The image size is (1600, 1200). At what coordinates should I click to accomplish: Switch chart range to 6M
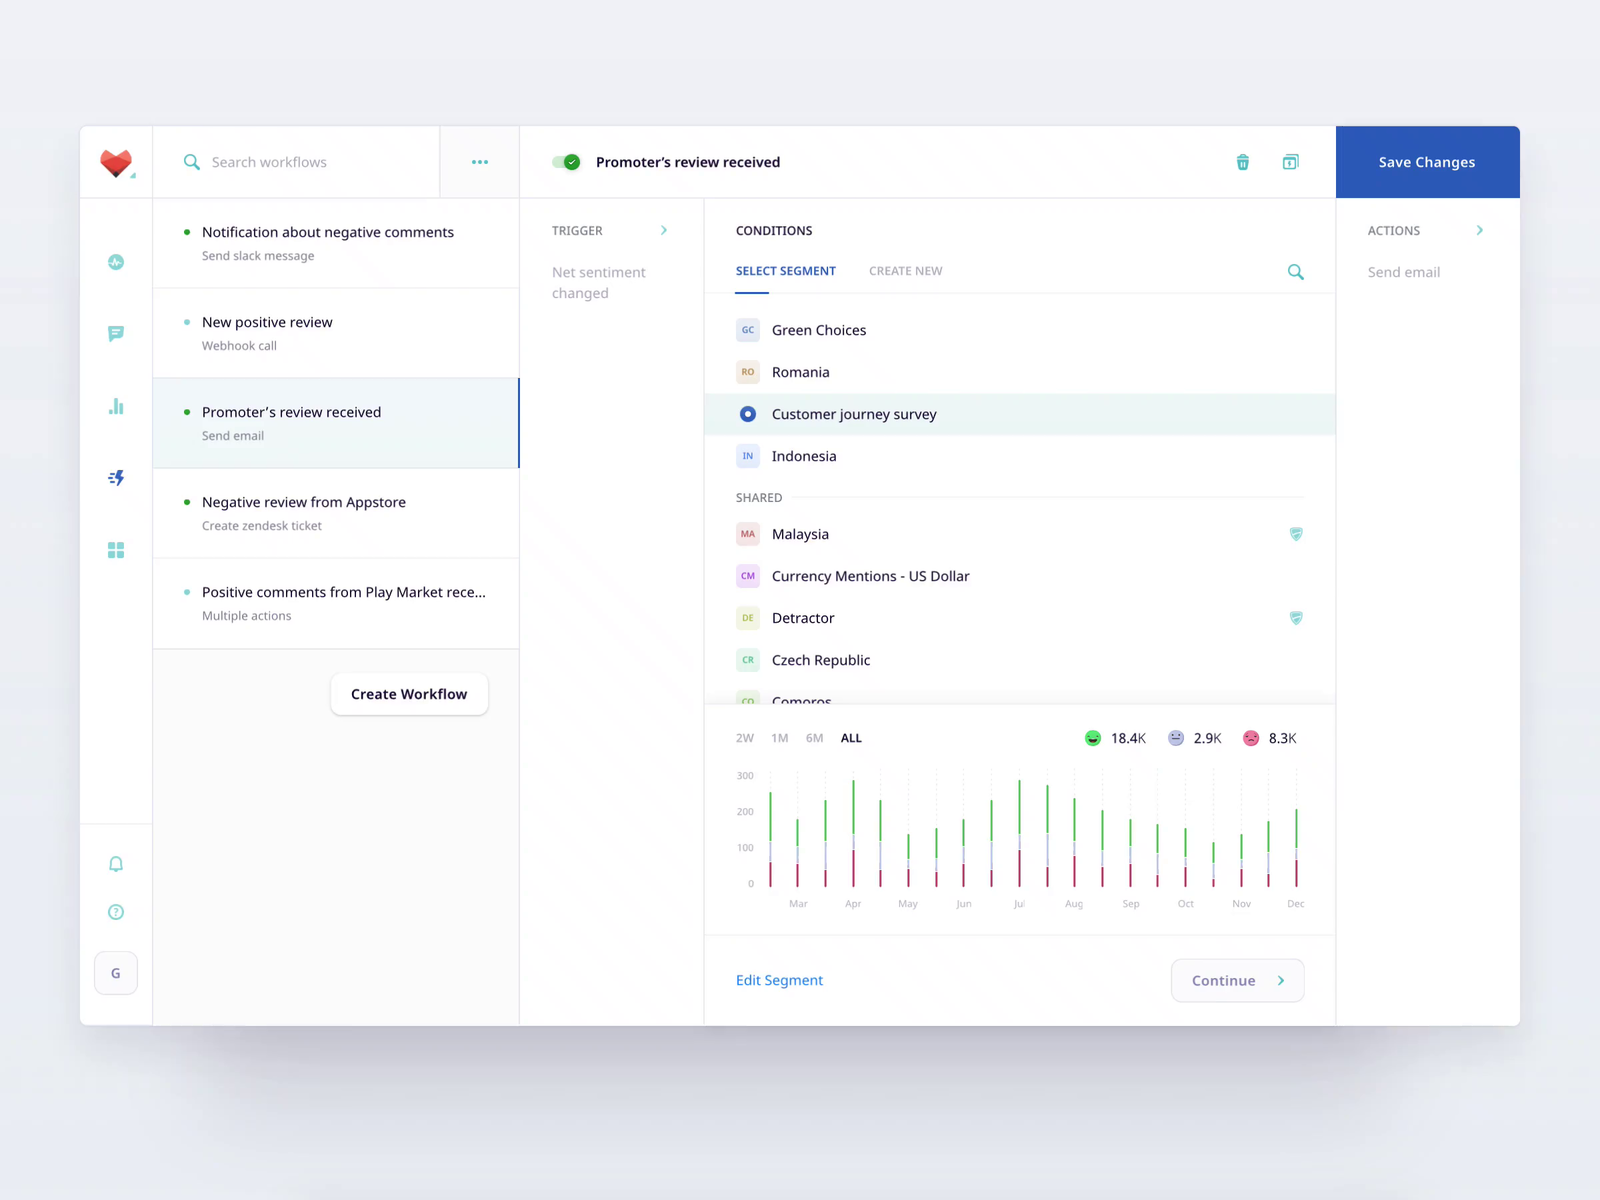coord(814,738)
